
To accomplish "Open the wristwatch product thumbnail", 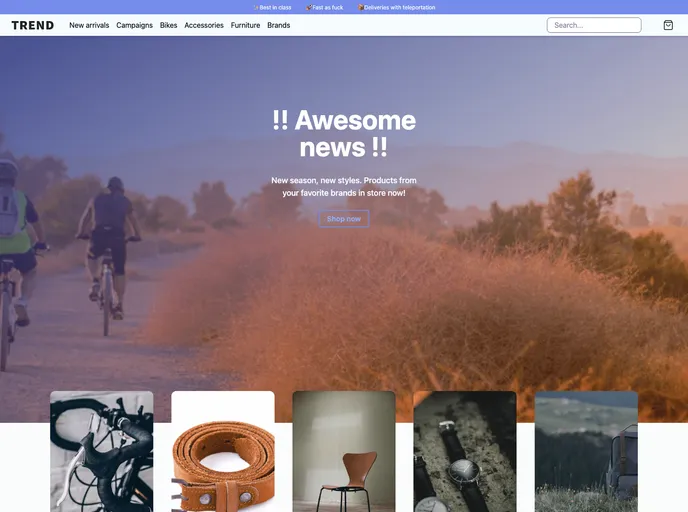I will (x=465, y=451).
